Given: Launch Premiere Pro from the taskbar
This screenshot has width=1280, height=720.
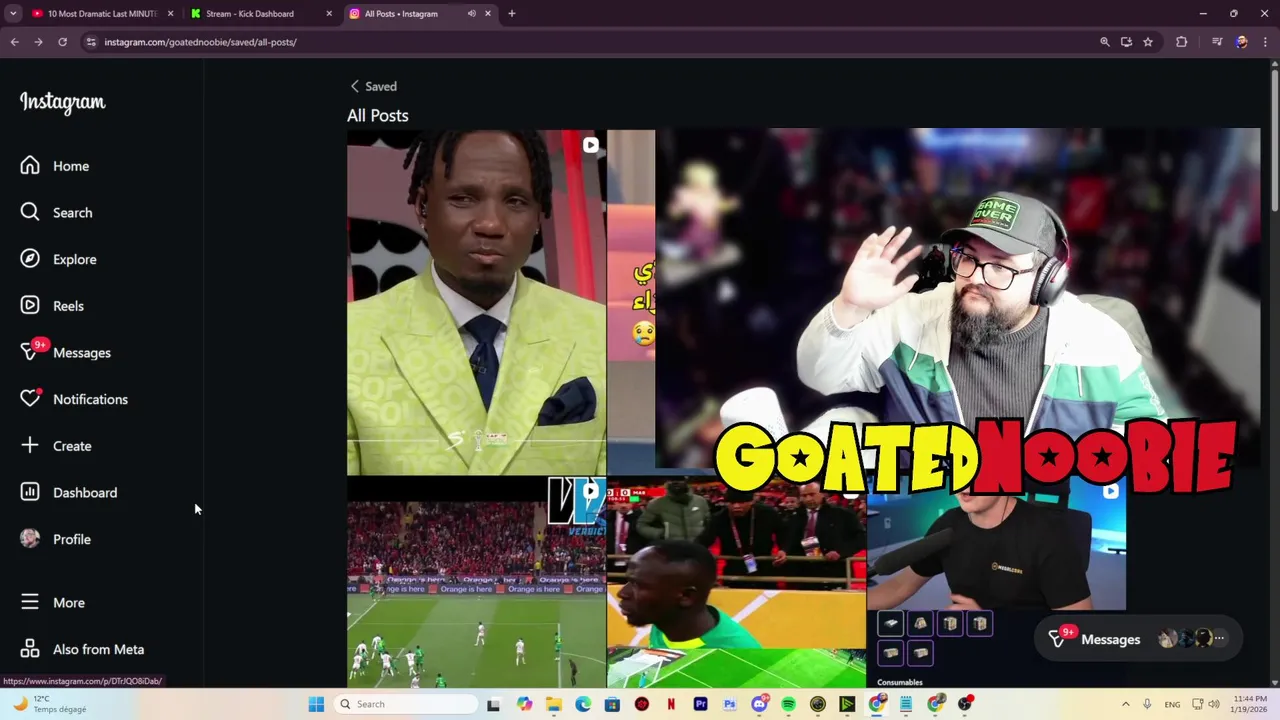Looking at the screenshot, I should [x=700, y=704].
